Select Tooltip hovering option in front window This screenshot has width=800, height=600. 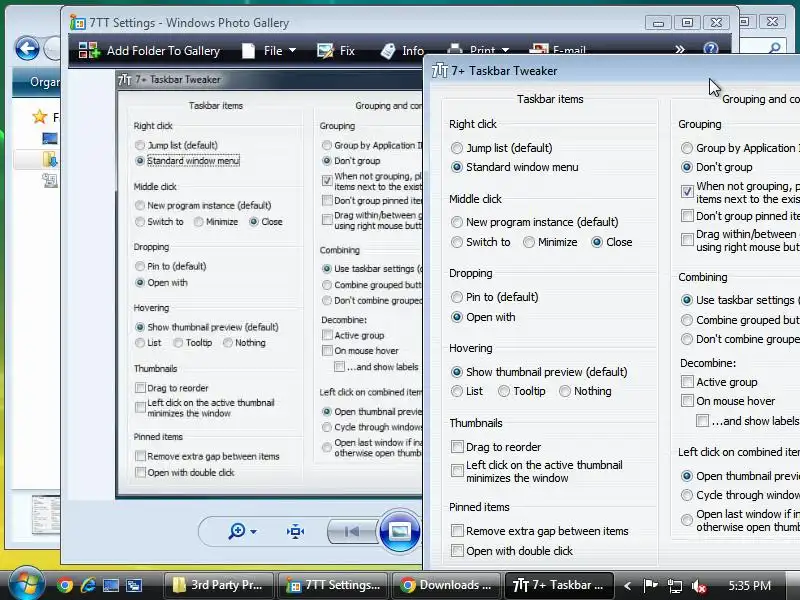click(x=504, y=391)
